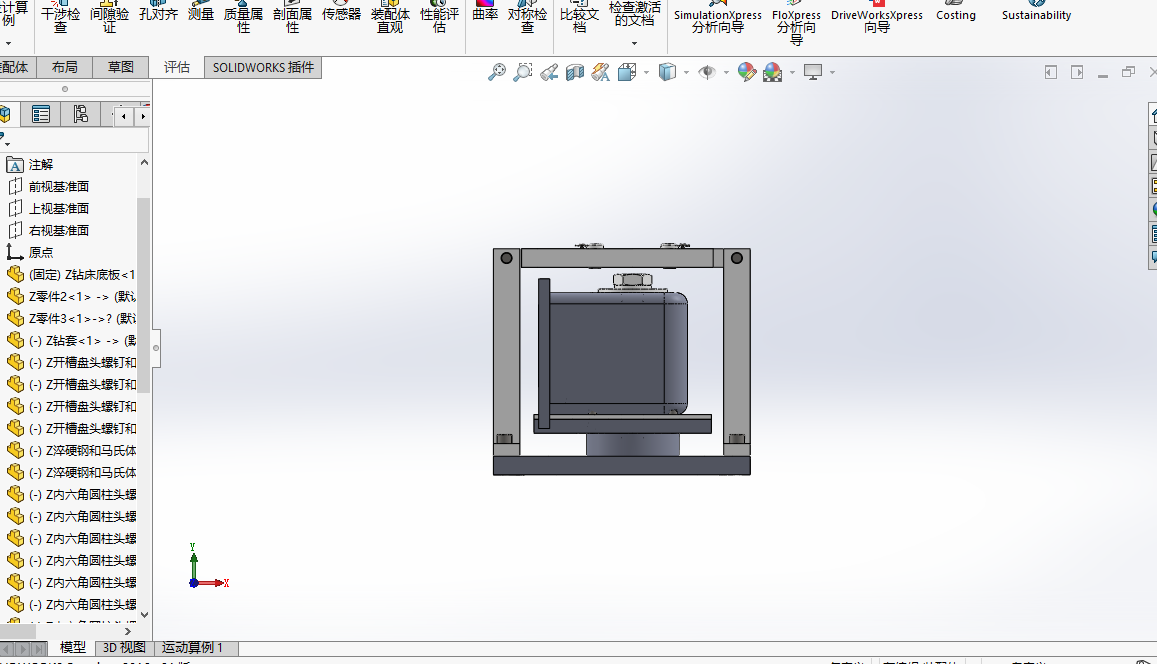The width and height of the screenshot is (1157, 664).
Task: Open the Costing tool
Action: pyautogui.click(x=956, y=13)
